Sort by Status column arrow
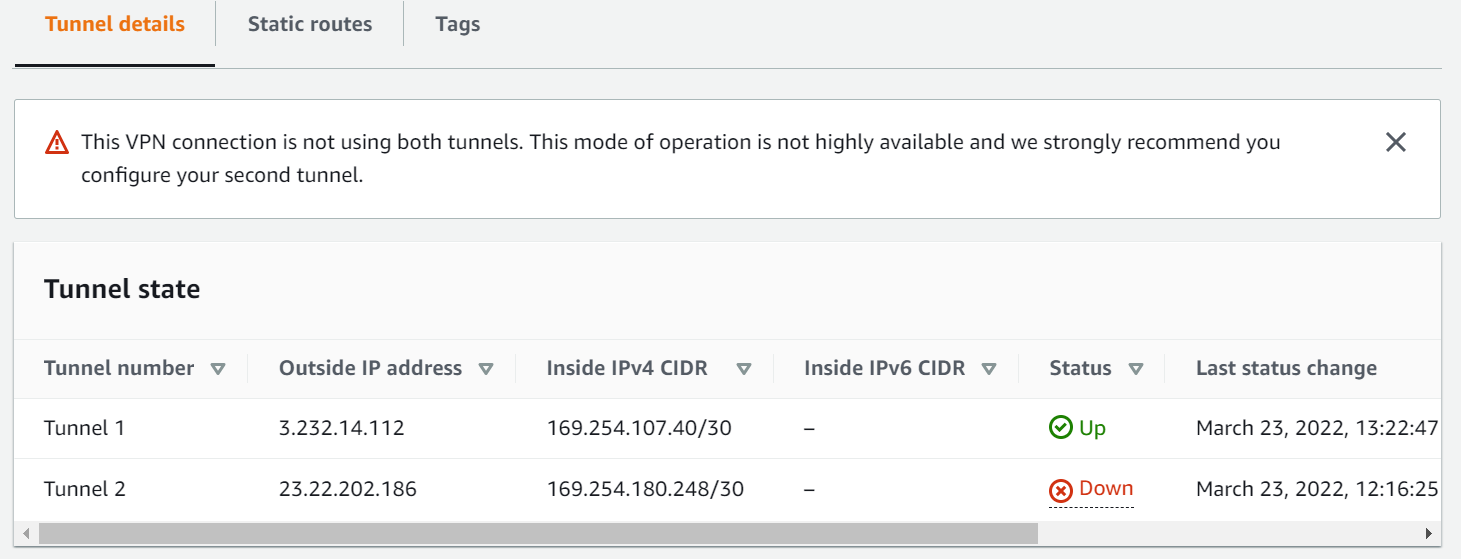This screenshot has width=1461, height=559. (1135, 369)
